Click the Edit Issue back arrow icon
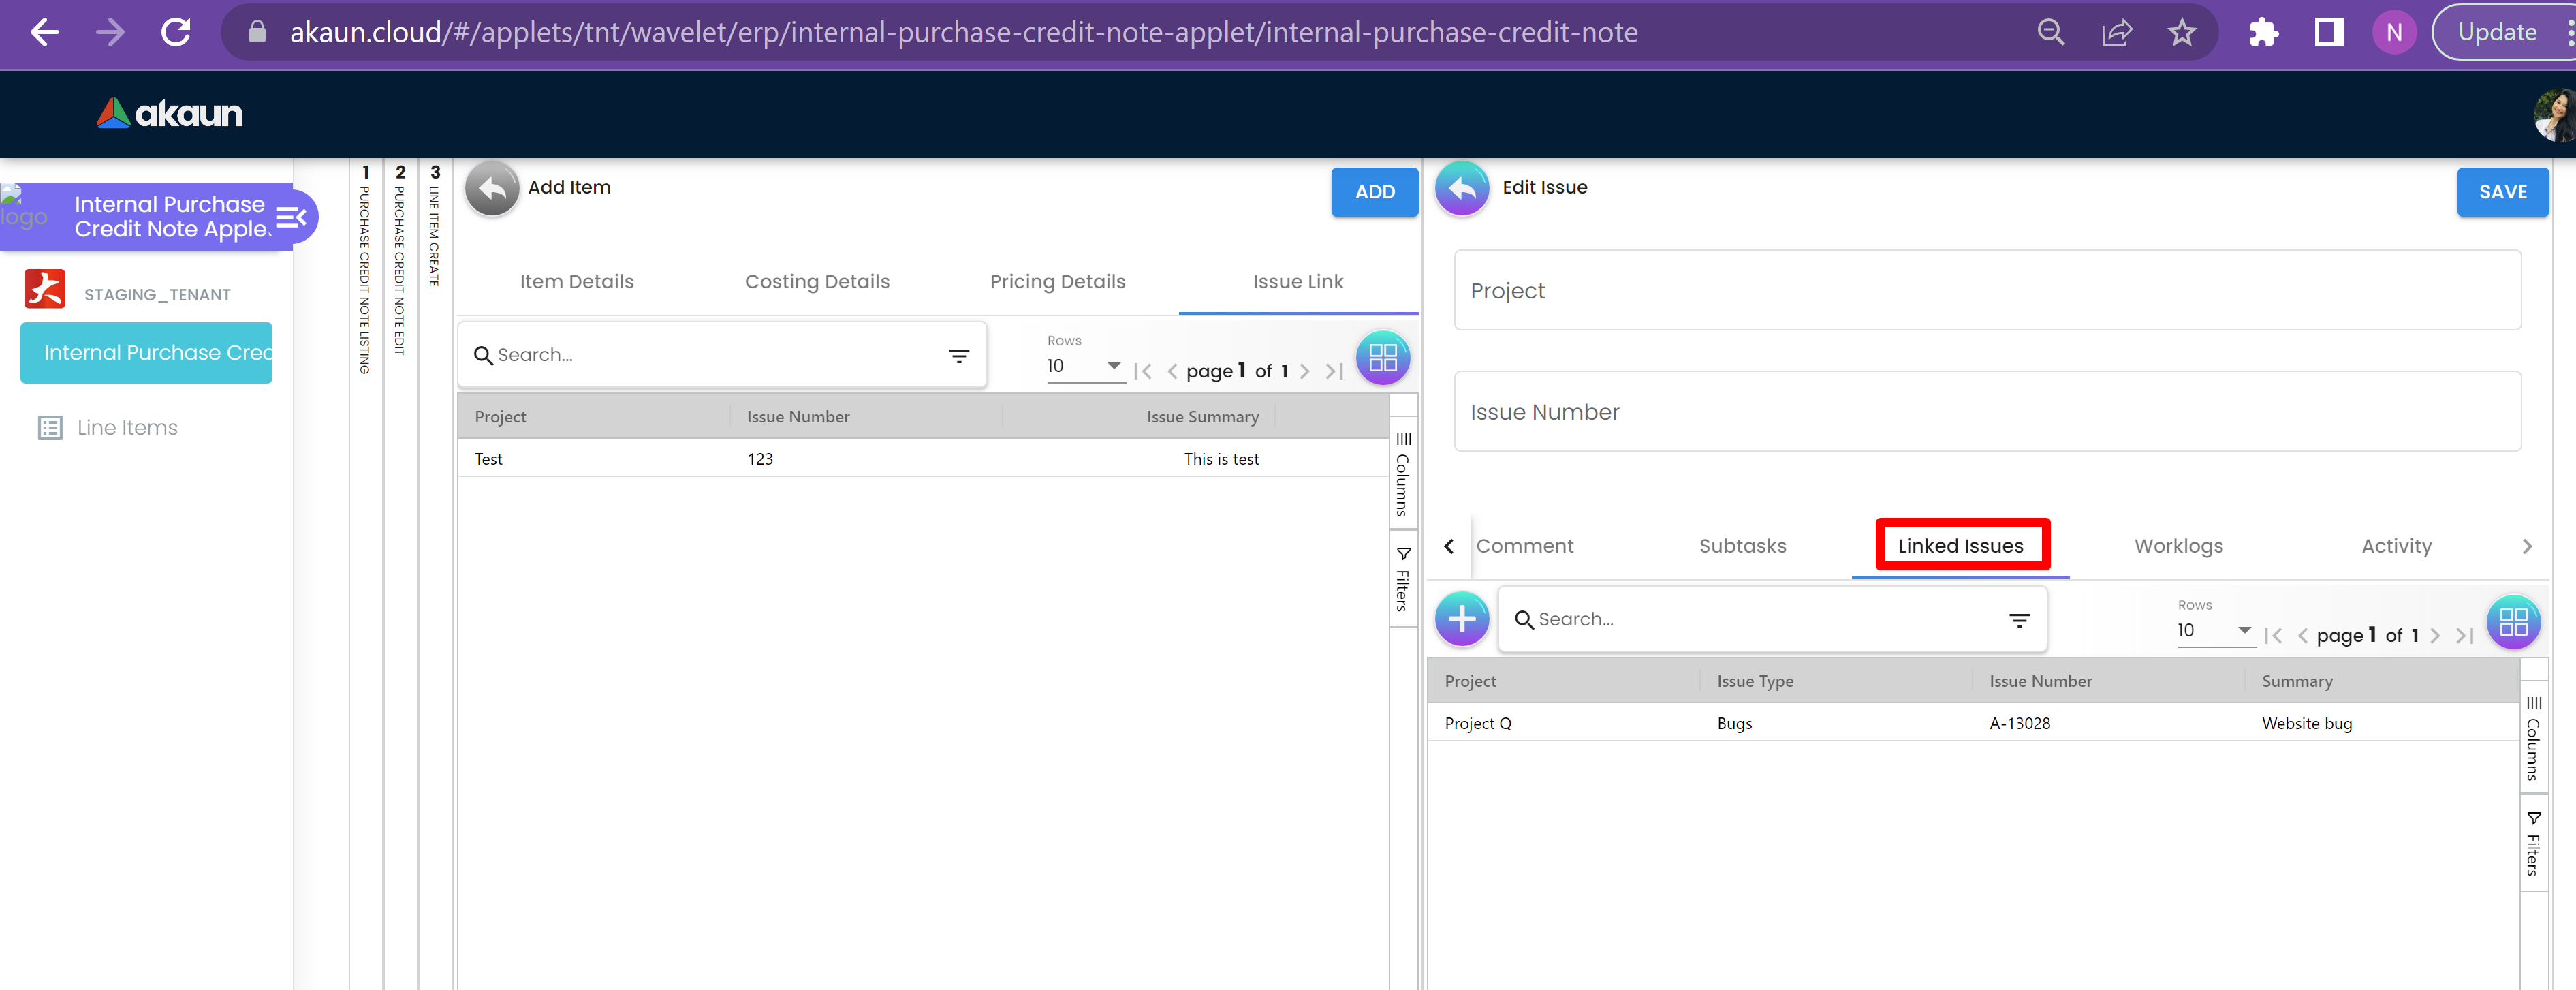 point(1462,188)
